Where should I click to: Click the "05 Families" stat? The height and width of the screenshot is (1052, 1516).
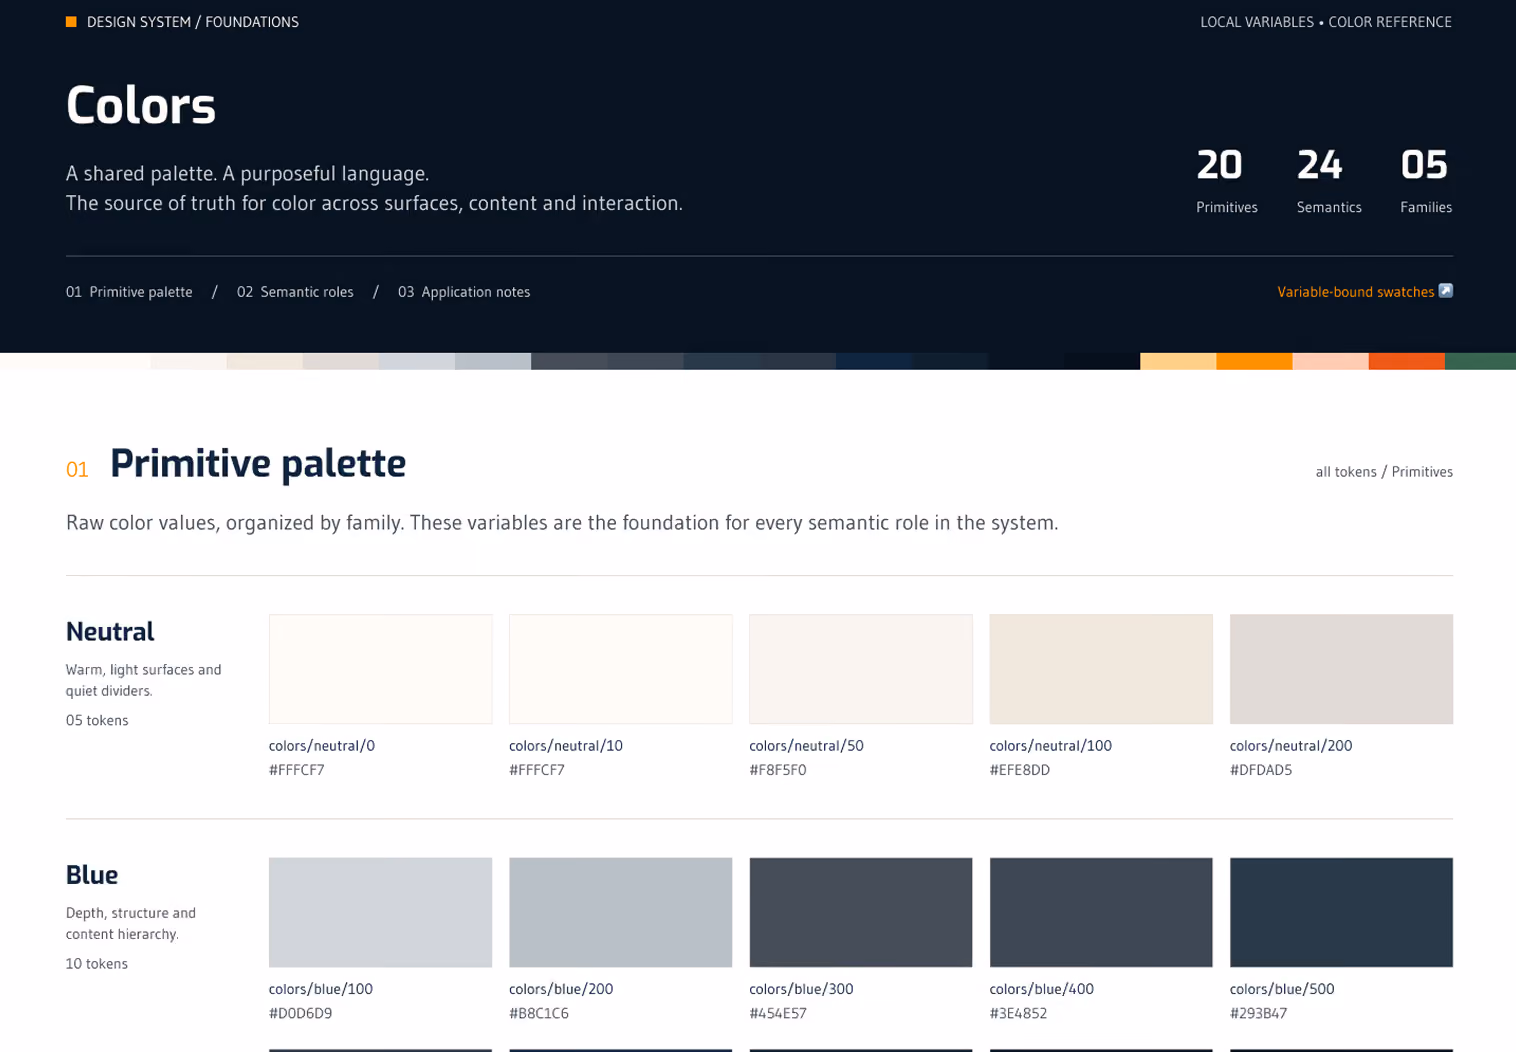click(x=1426, y=180)
